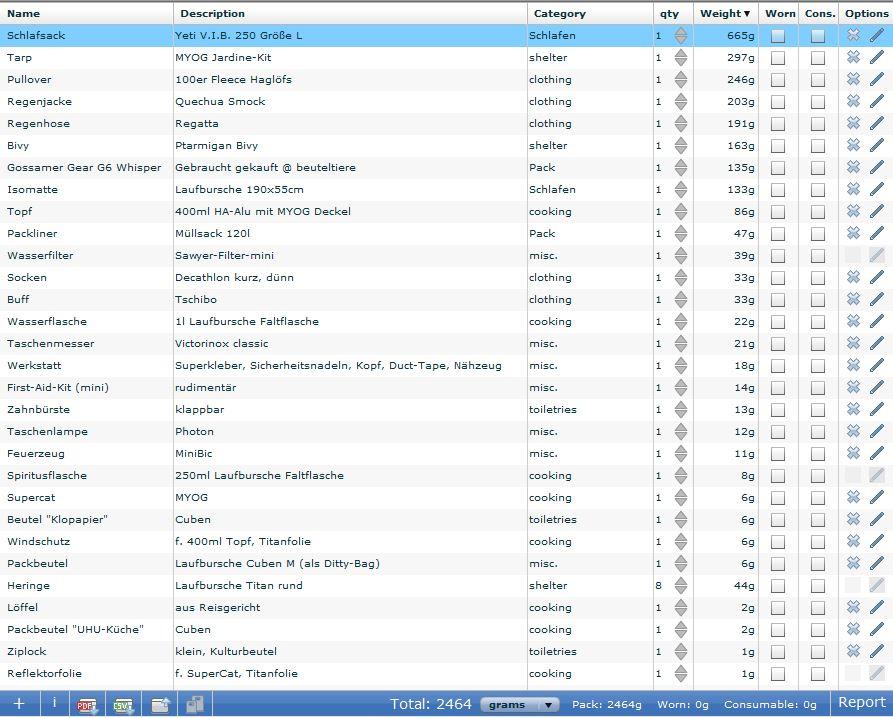Open the info icon in bottom toolbar
This screenshot has width=893, height=718.
pos(54,704)
